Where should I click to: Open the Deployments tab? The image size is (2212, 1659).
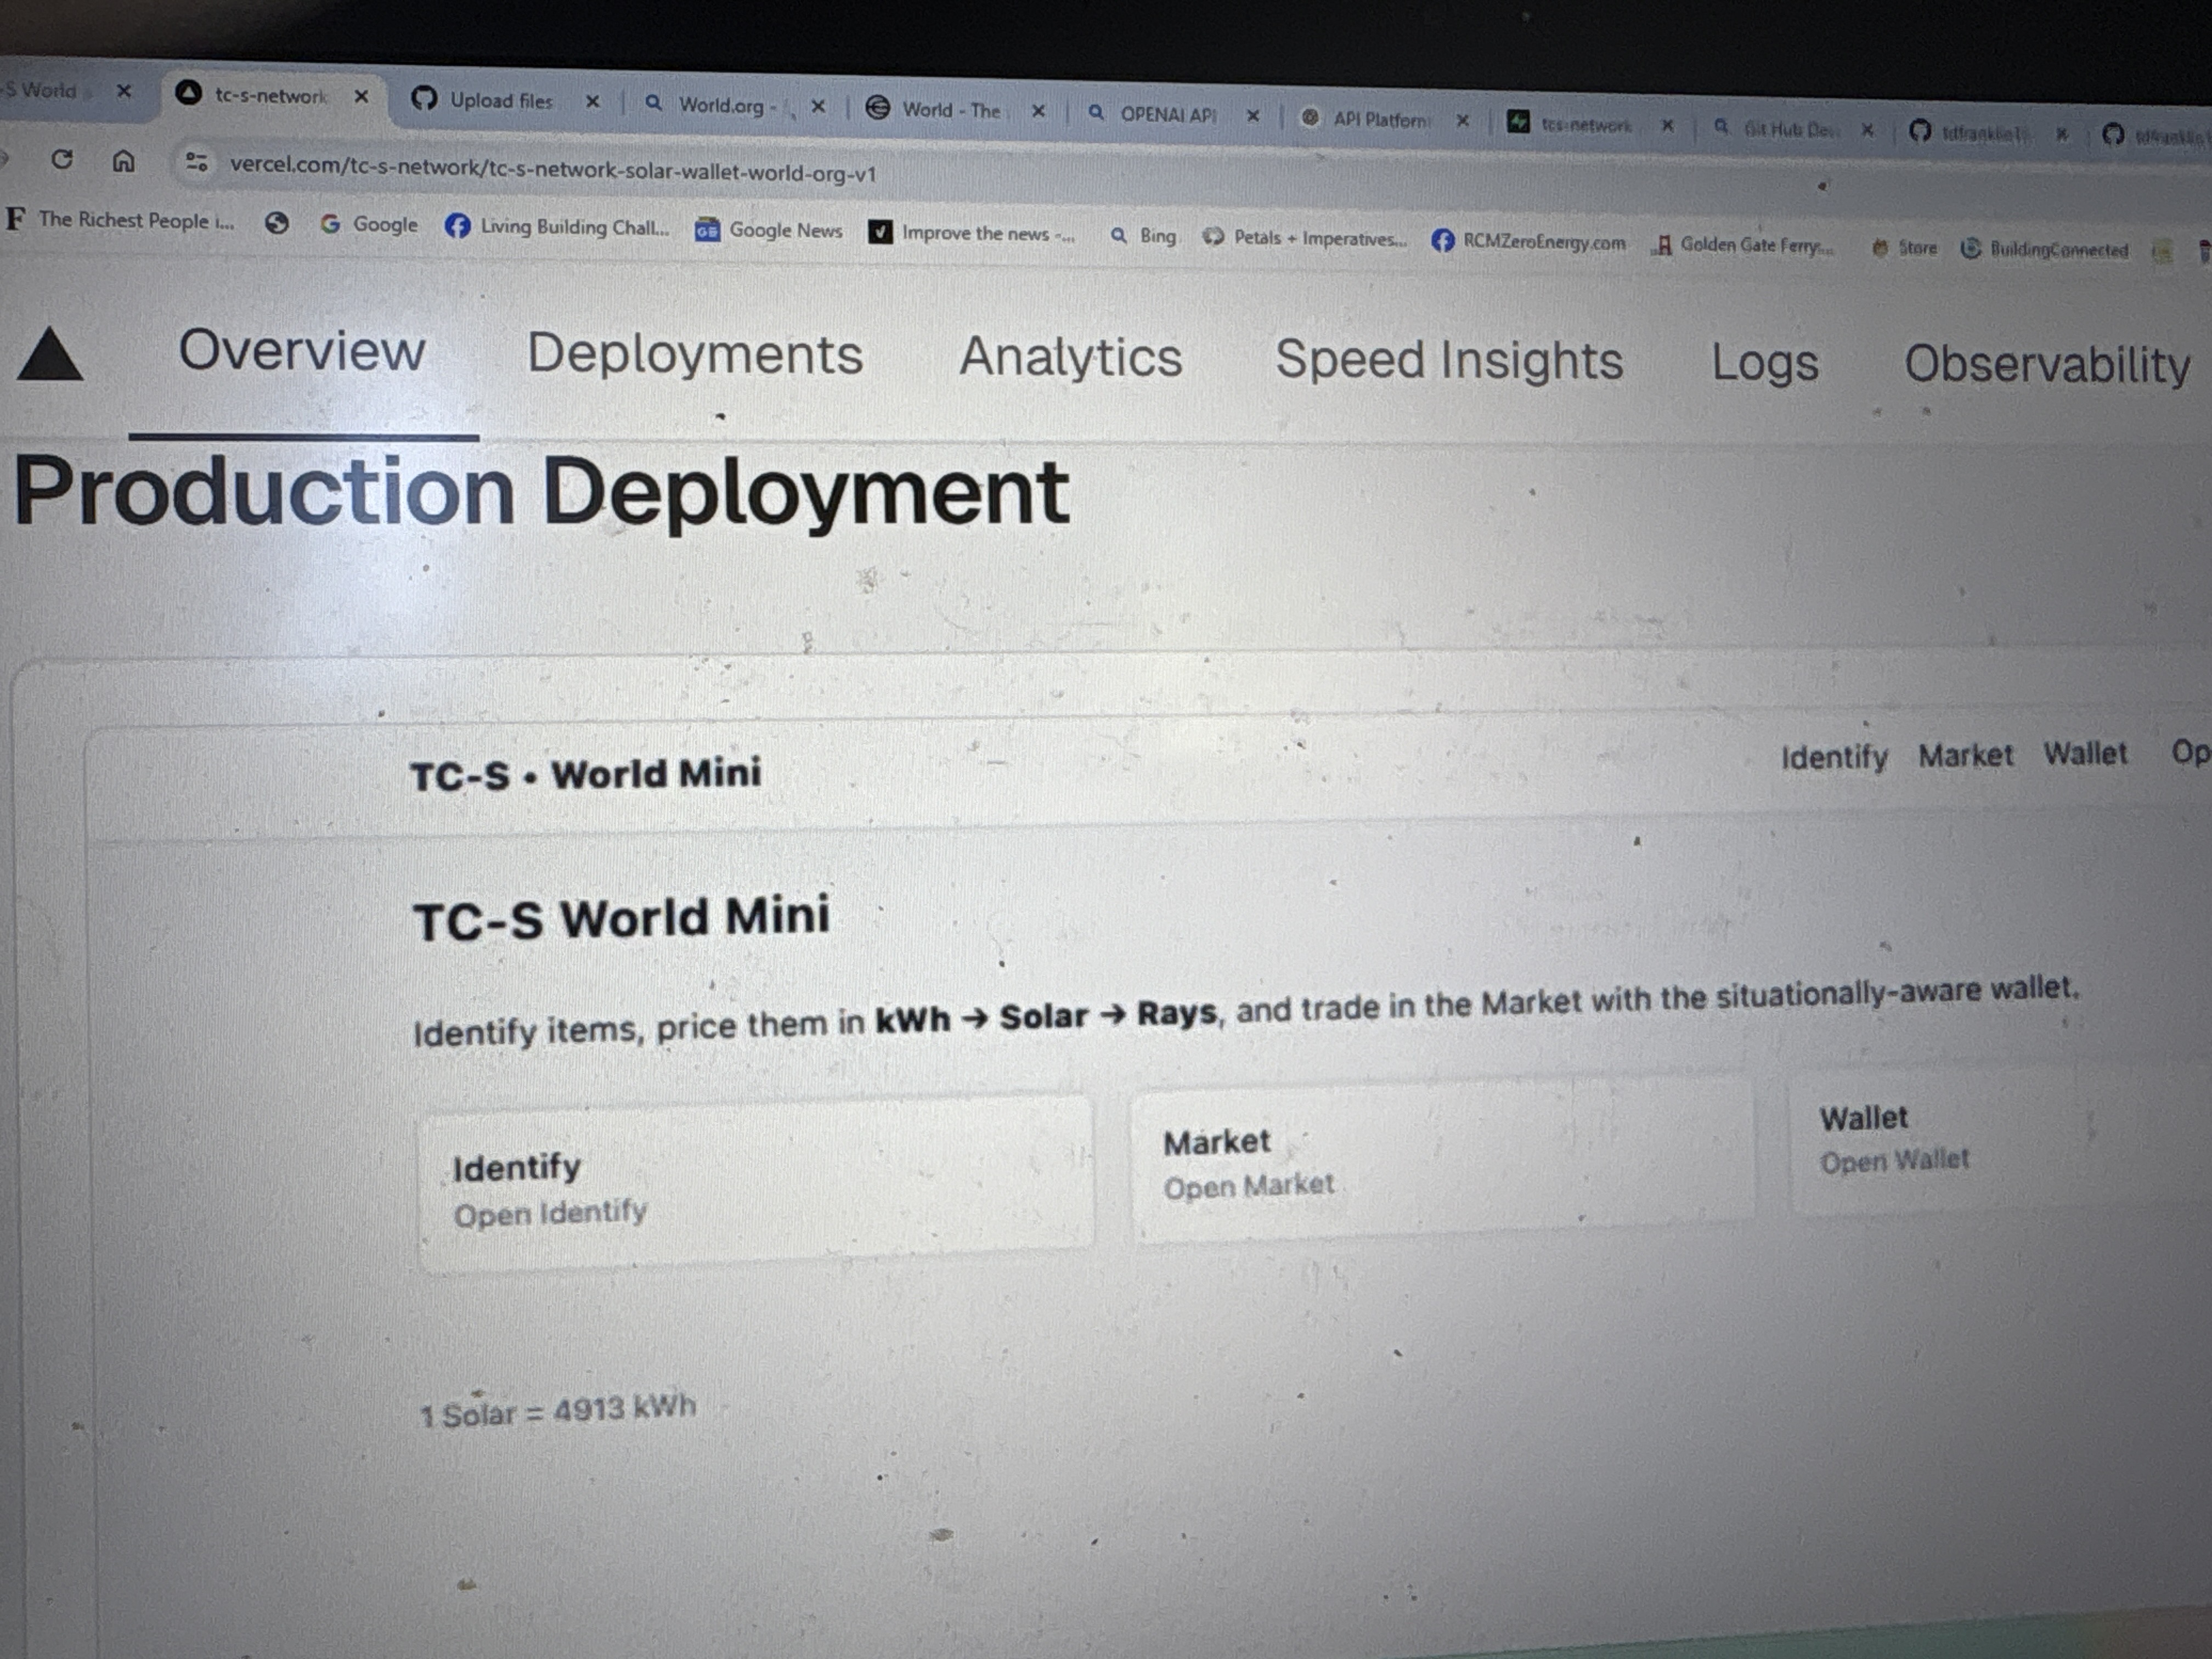[x=694, y=354]
